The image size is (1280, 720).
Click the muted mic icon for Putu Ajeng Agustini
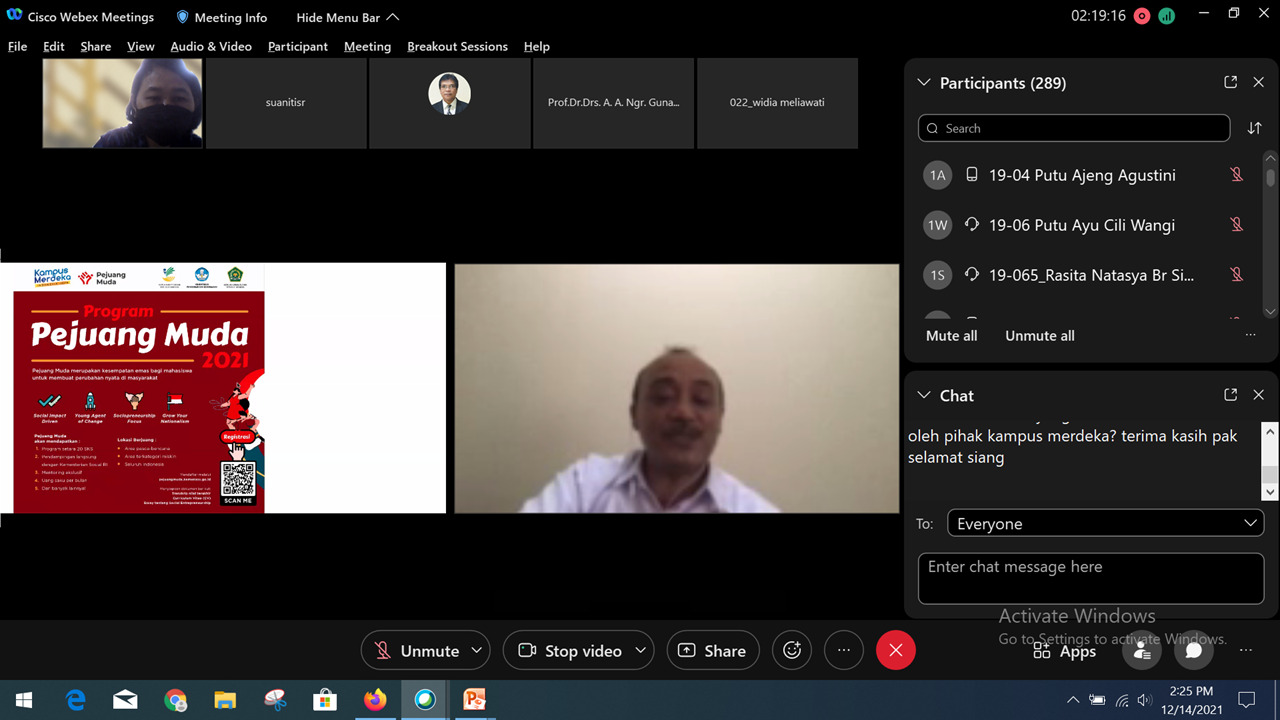pyautogui.click(x=1237, y=175)
